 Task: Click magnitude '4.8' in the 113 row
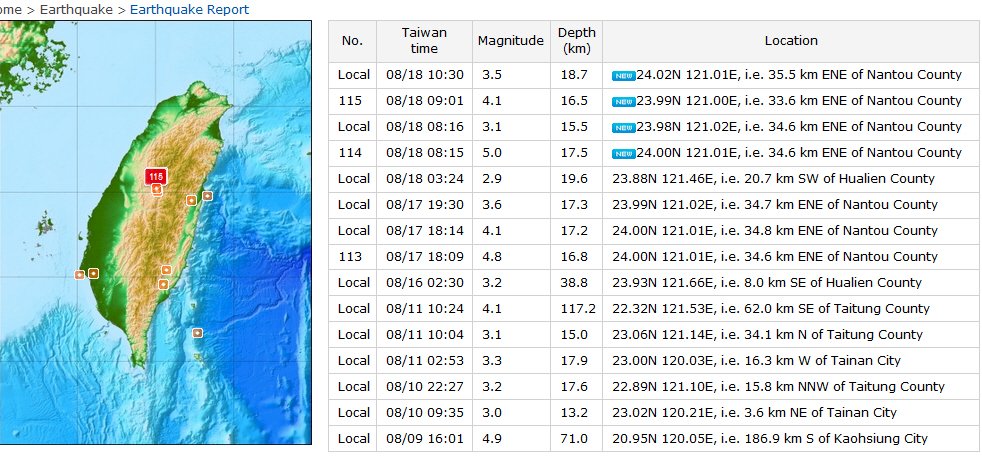tap(493, 257)
